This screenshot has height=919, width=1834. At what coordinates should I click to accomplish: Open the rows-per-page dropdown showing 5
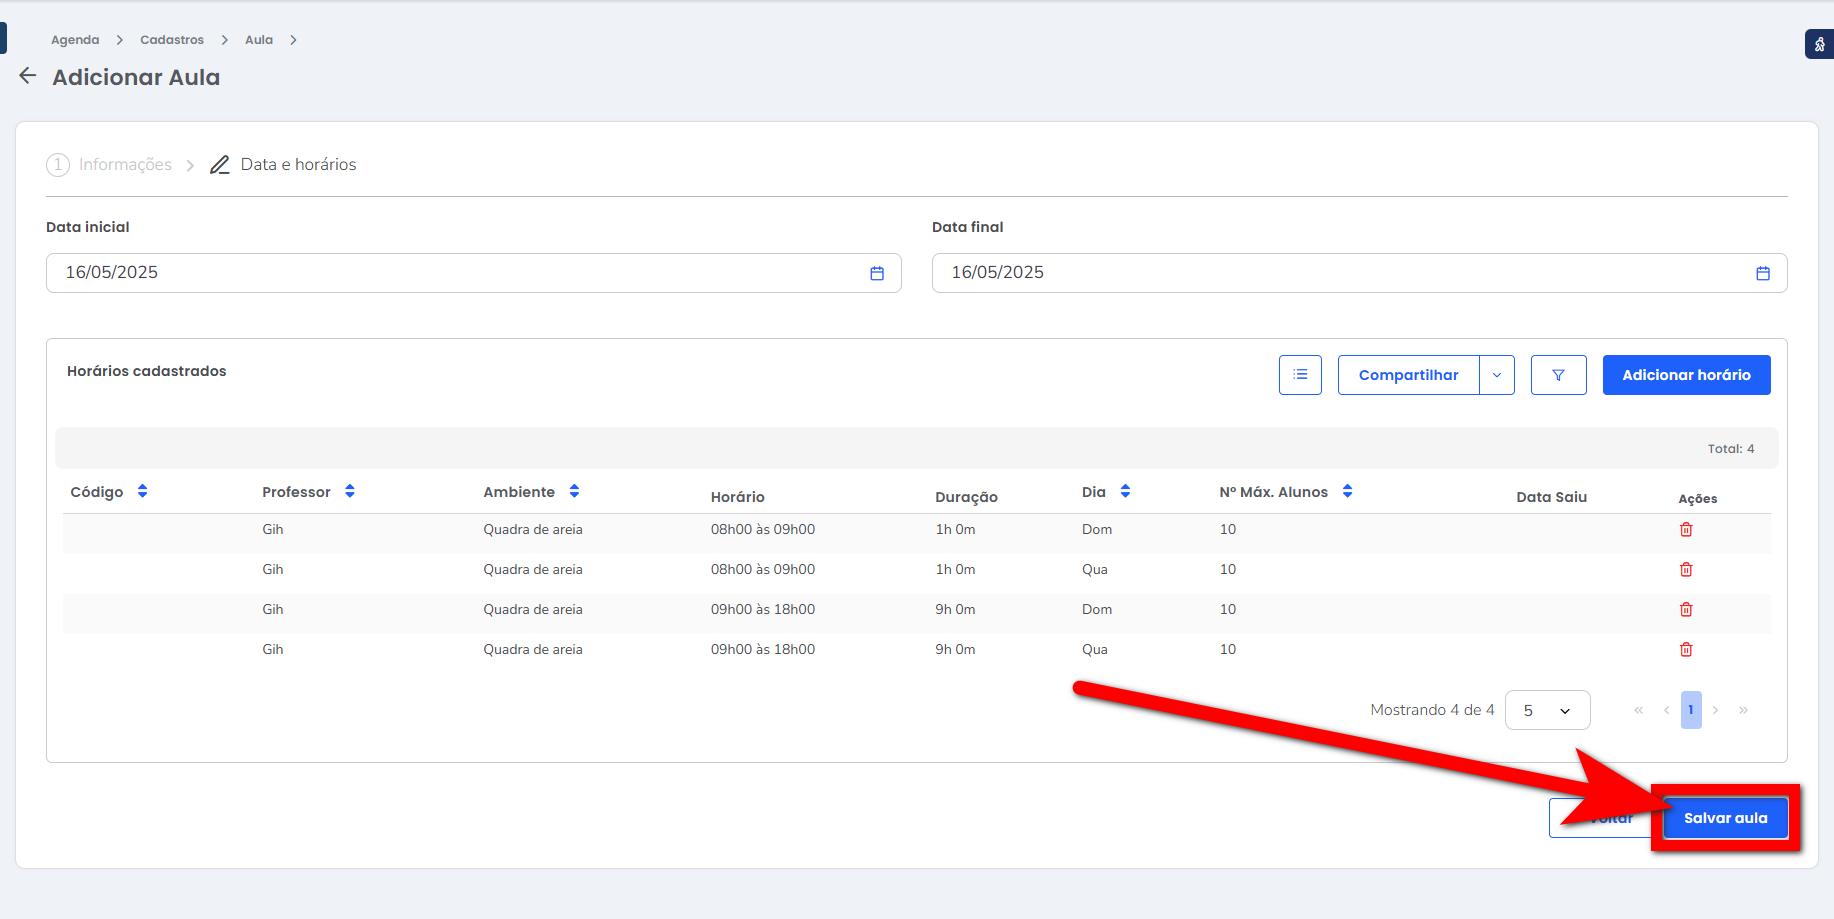click(1547, 710)
